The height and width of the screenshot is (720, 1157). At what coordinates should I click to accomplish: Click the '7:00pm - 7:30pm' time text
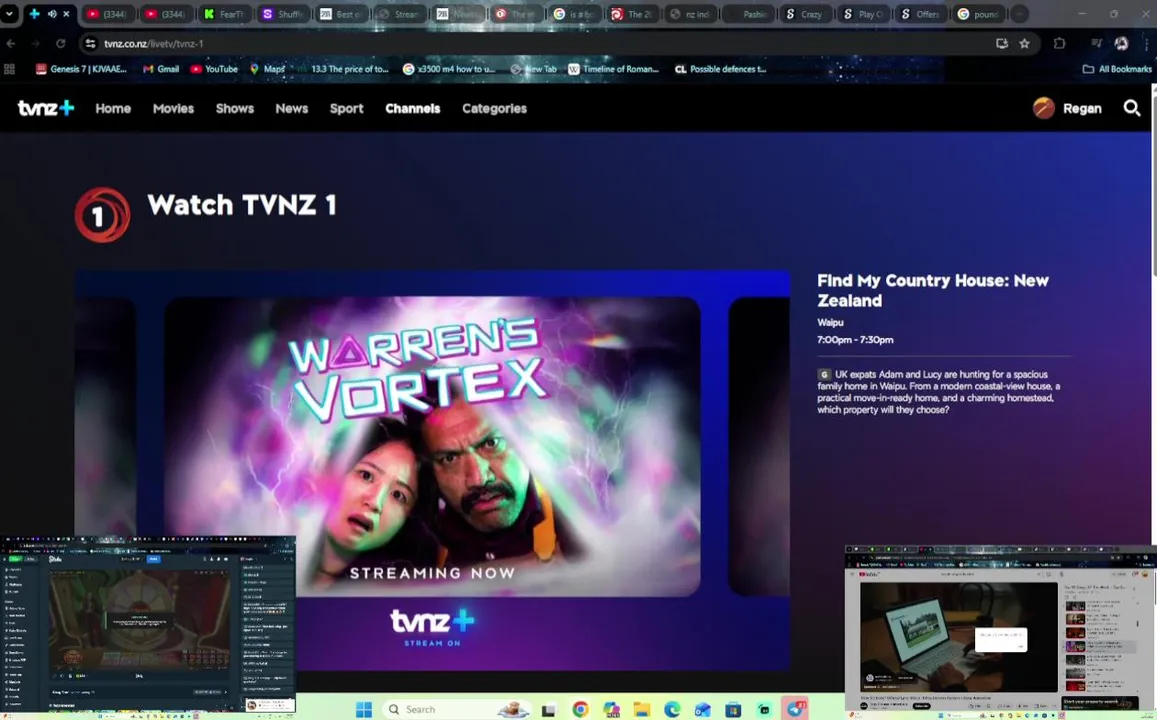[855, 340]
